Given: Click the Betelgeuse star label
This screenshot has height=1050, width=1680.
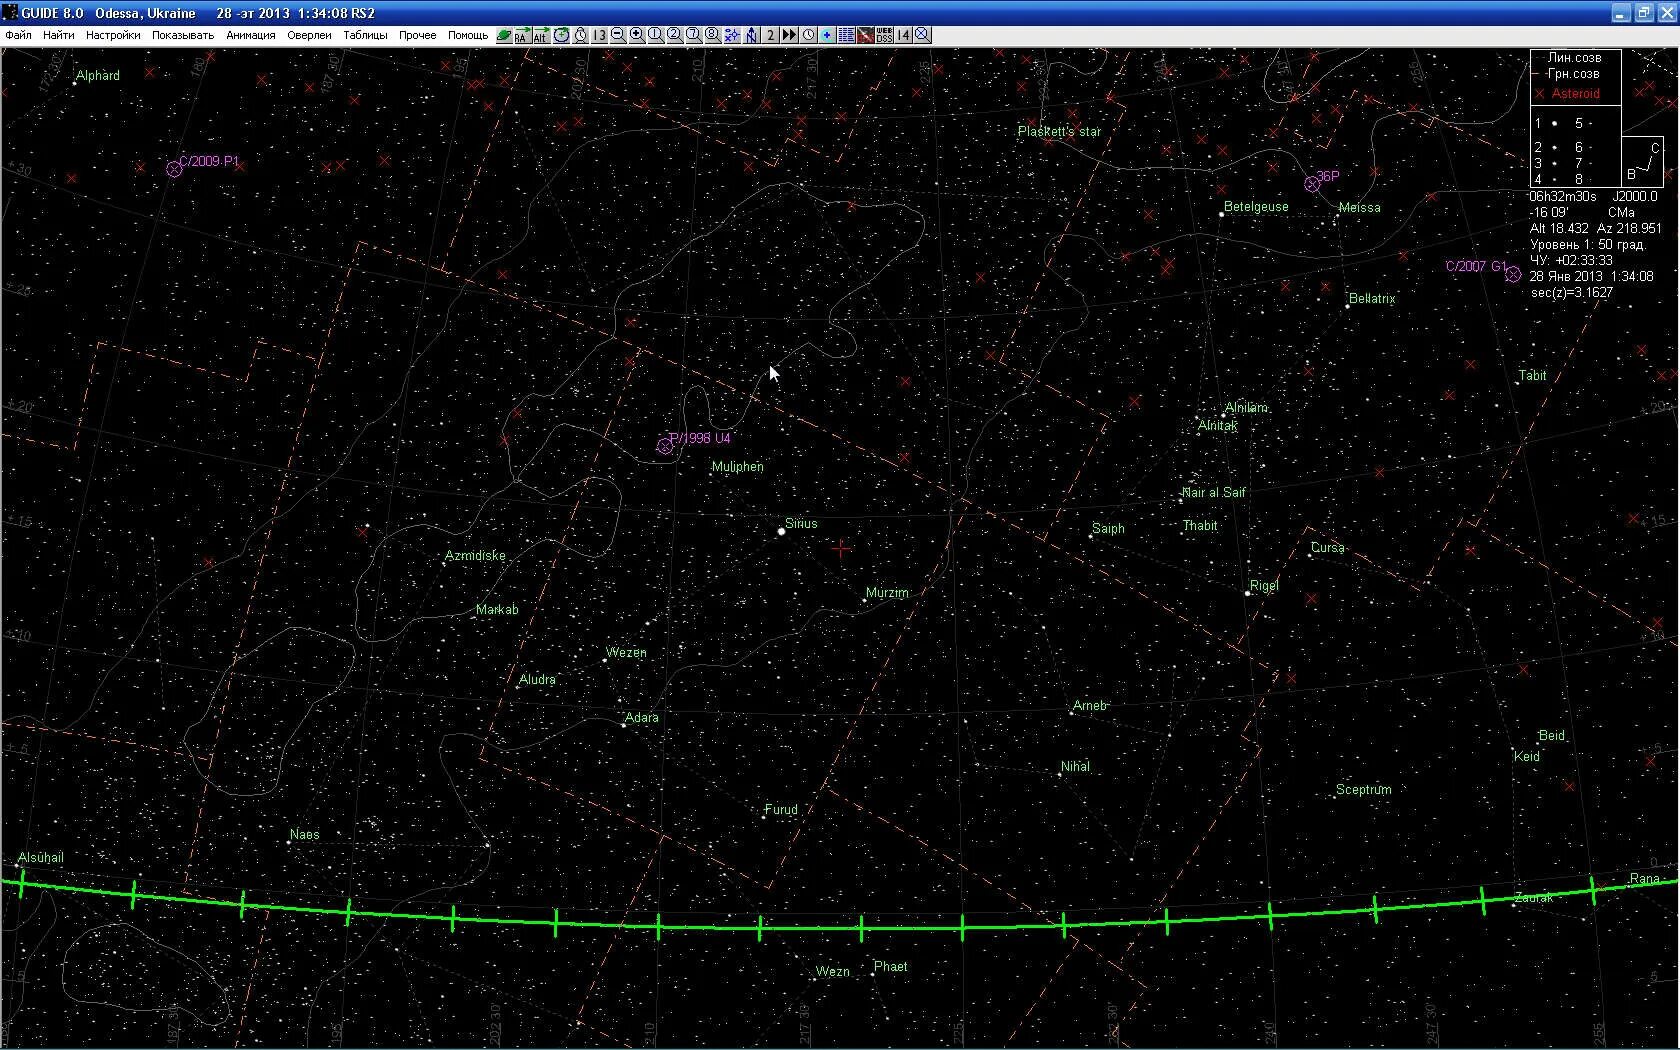Looking at the screenshot, I should click(1256, 207).
